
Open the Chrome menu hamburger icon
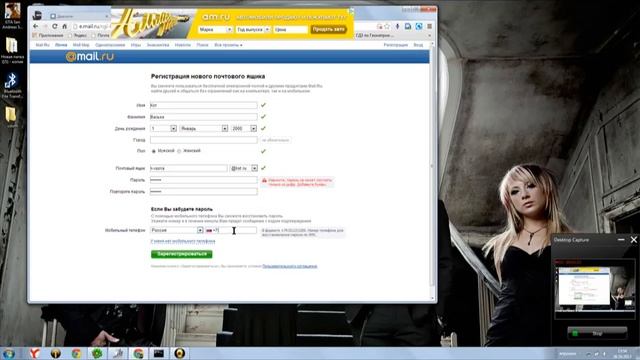429,26
